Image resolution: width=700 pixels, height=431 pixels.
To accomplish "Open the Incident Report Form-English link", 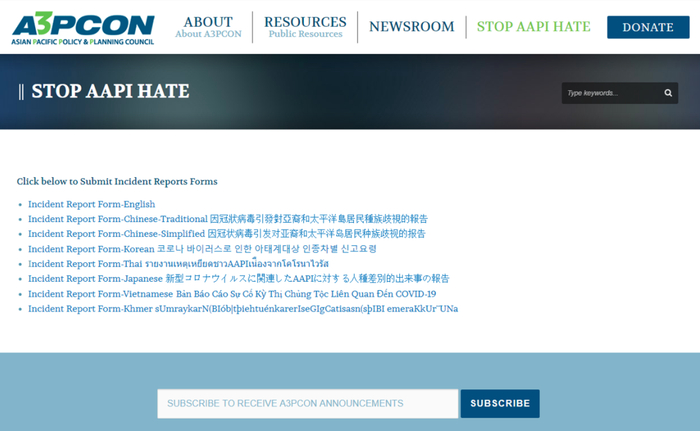I will coord(92,204).
